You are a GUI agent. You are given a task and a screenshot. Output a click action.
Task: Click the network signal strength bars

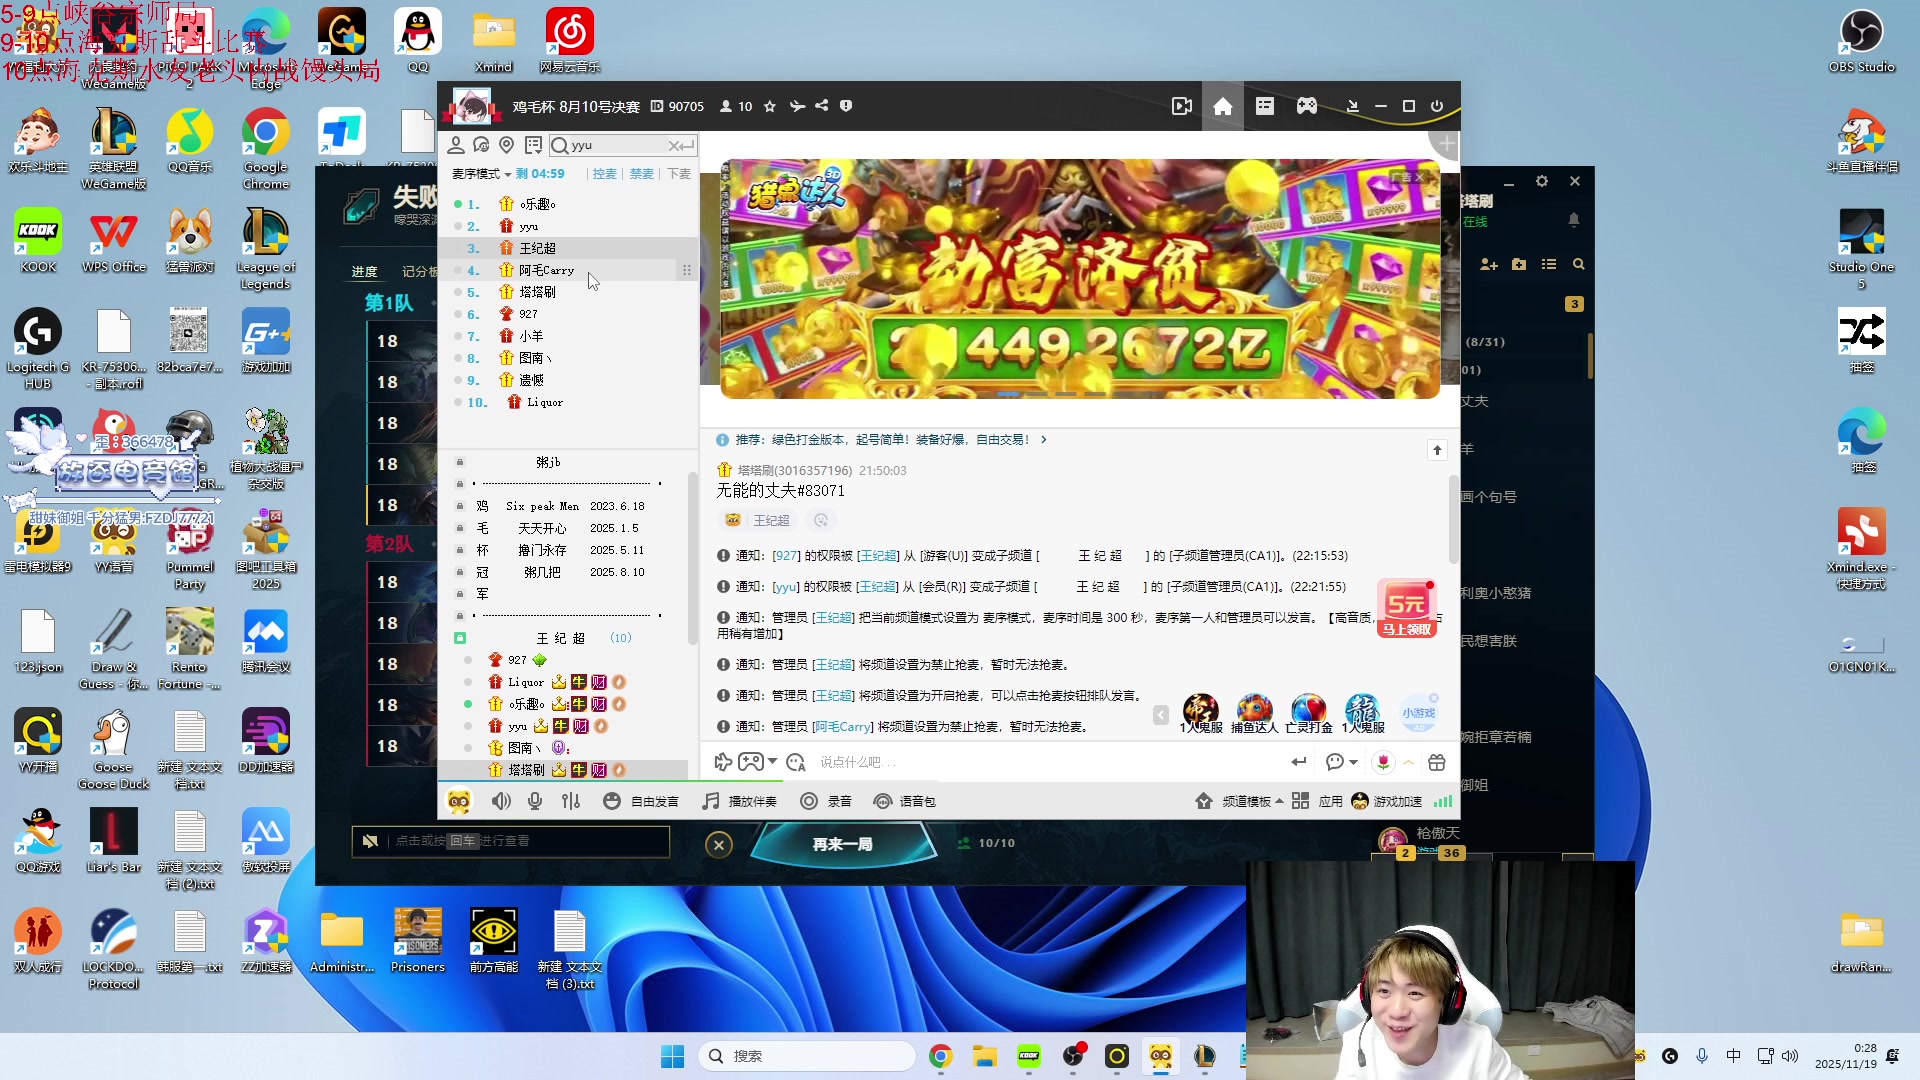1443,801
